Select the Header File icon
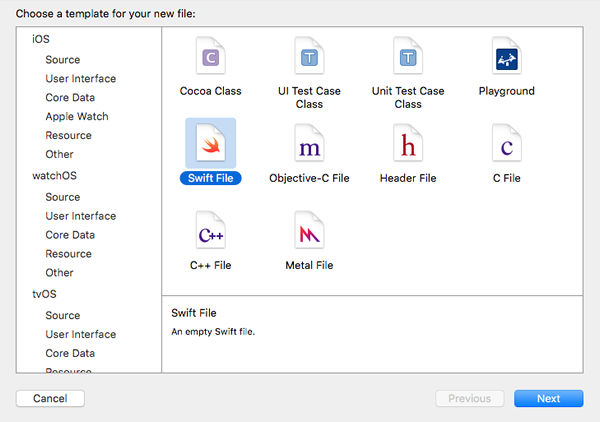This screenshot has width=600, height=422. 407,146
